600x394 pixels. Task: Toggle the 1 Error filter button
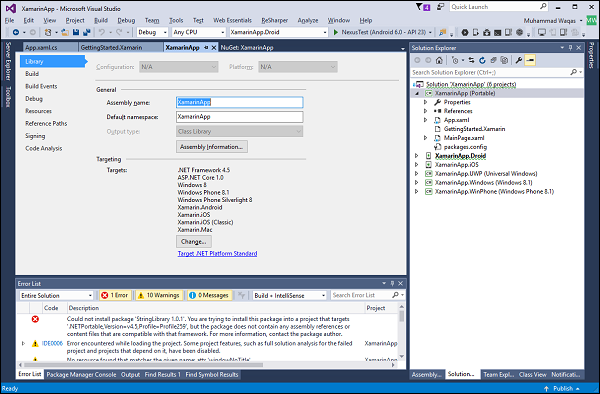click(115, 295)
